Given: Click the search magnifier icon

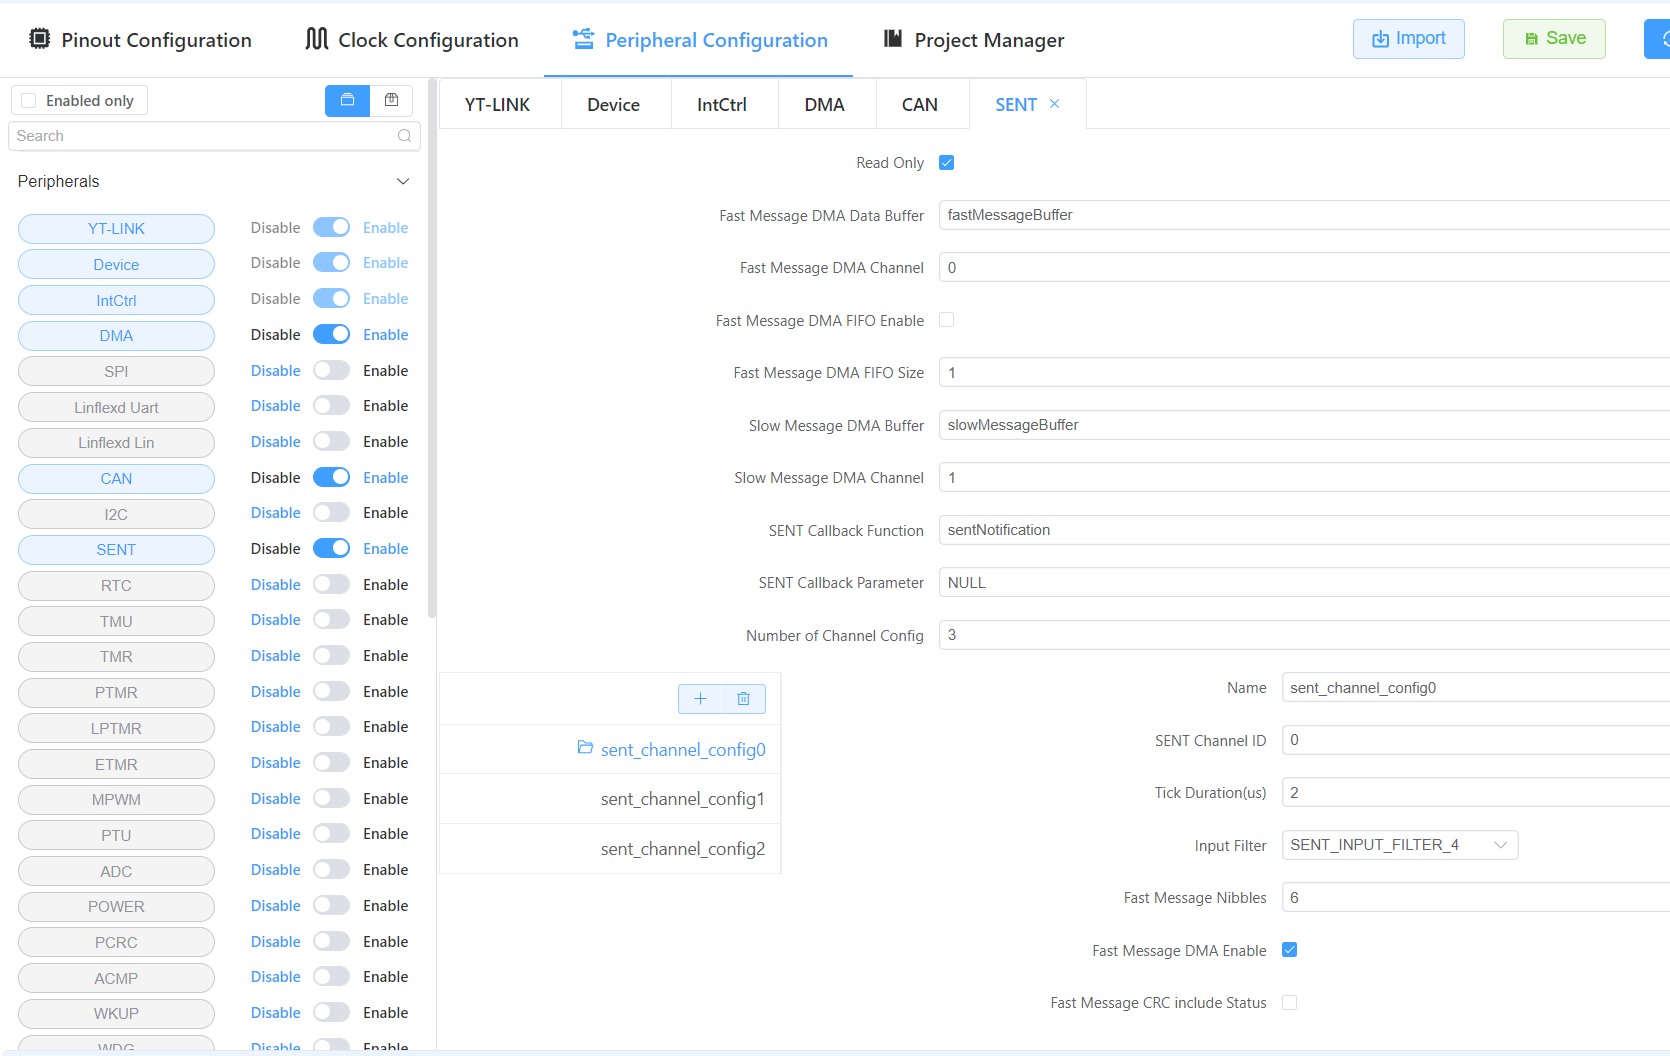Looking at the screenshot, I should click(x=404, y=136).
